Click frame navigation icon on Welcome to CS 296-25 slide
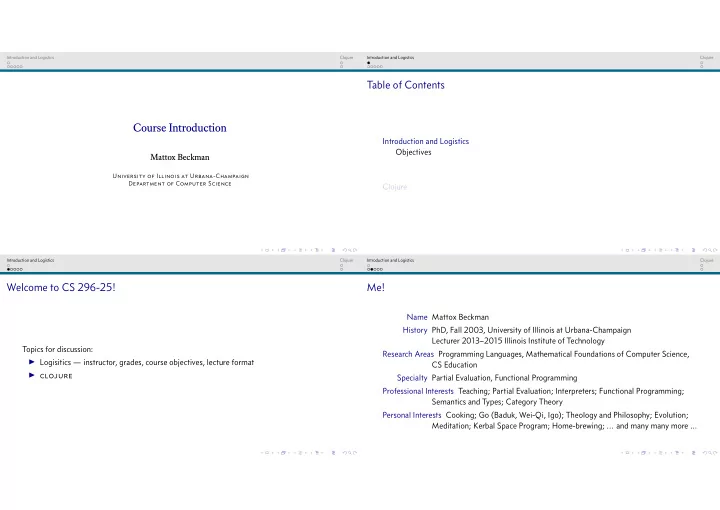The height and width of the screenshot is (510, 720). tap(283, 453)
